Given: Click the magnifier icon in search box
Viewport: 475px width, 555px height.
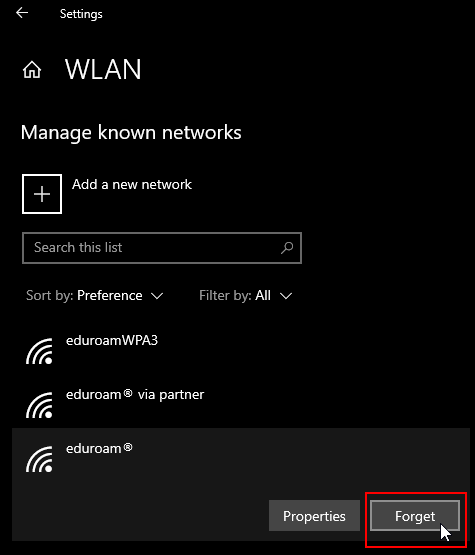Looking at the screenshot, I should pos(287,248).
